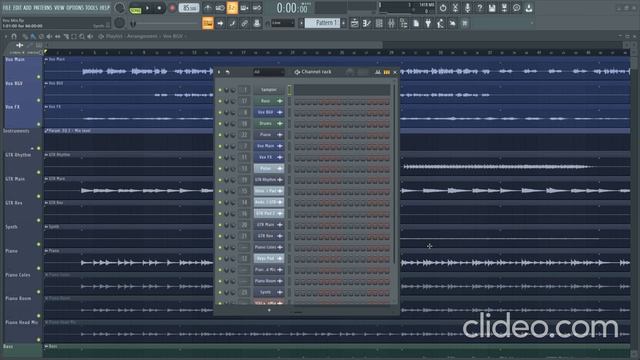This screenshot has height=360, width=640.
Task: Click the Stop transport button
Action: pos(159,8)
